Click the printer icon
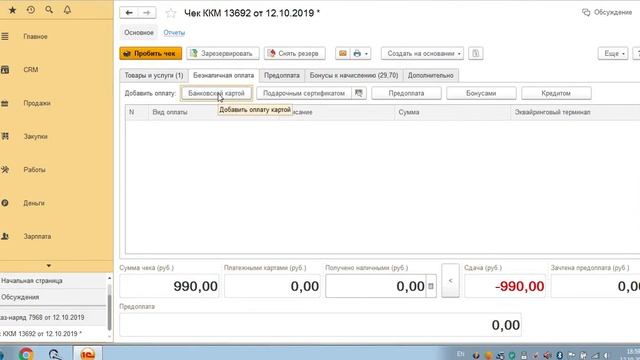The height and width of the screenshot is (360, 640). tap(357, 53)
